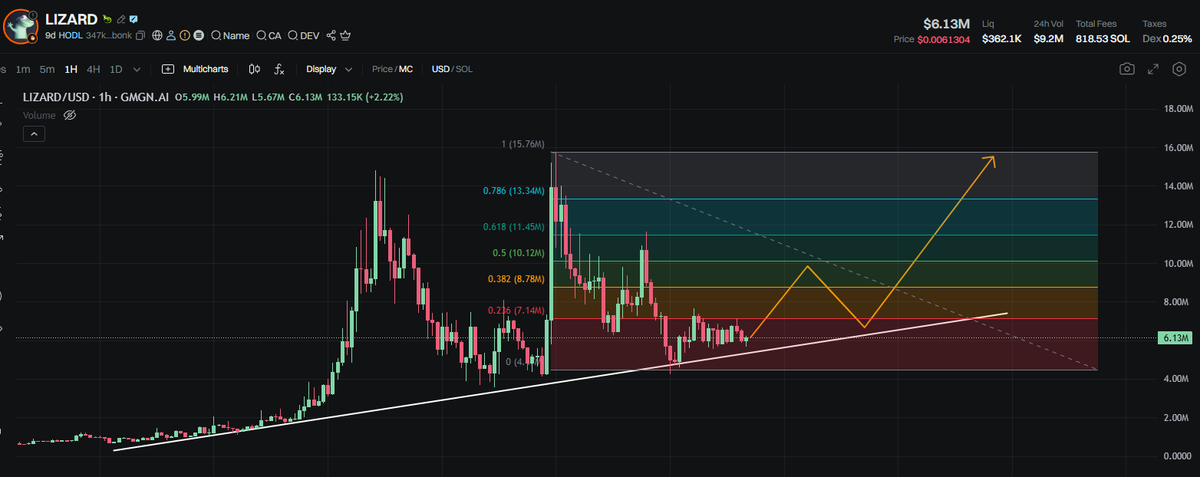Enter fullscreen chart mode

[x=1152, y=69]
